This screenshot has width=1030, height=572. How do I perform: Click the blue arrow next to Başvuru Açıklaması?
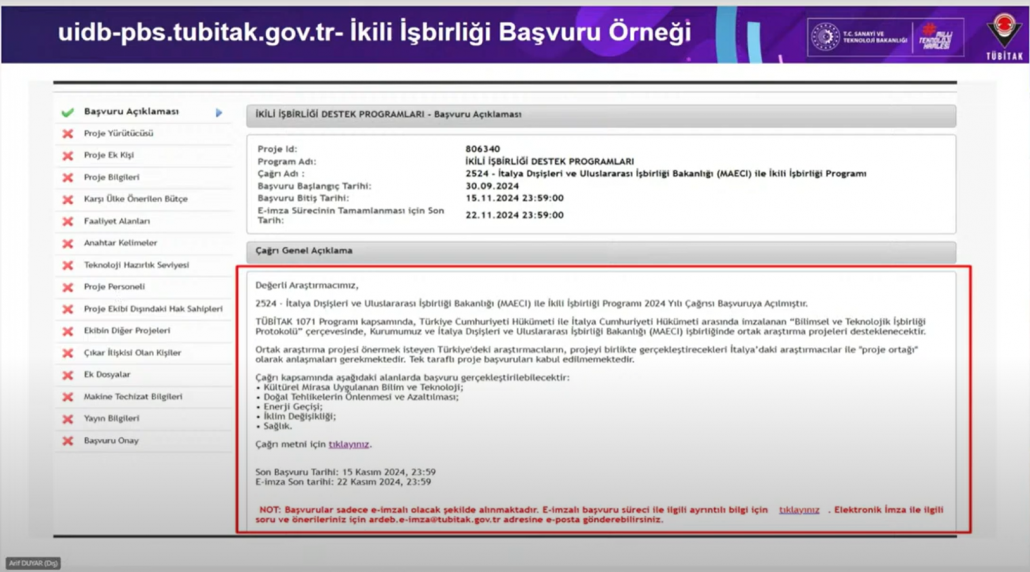click(219, 113)
